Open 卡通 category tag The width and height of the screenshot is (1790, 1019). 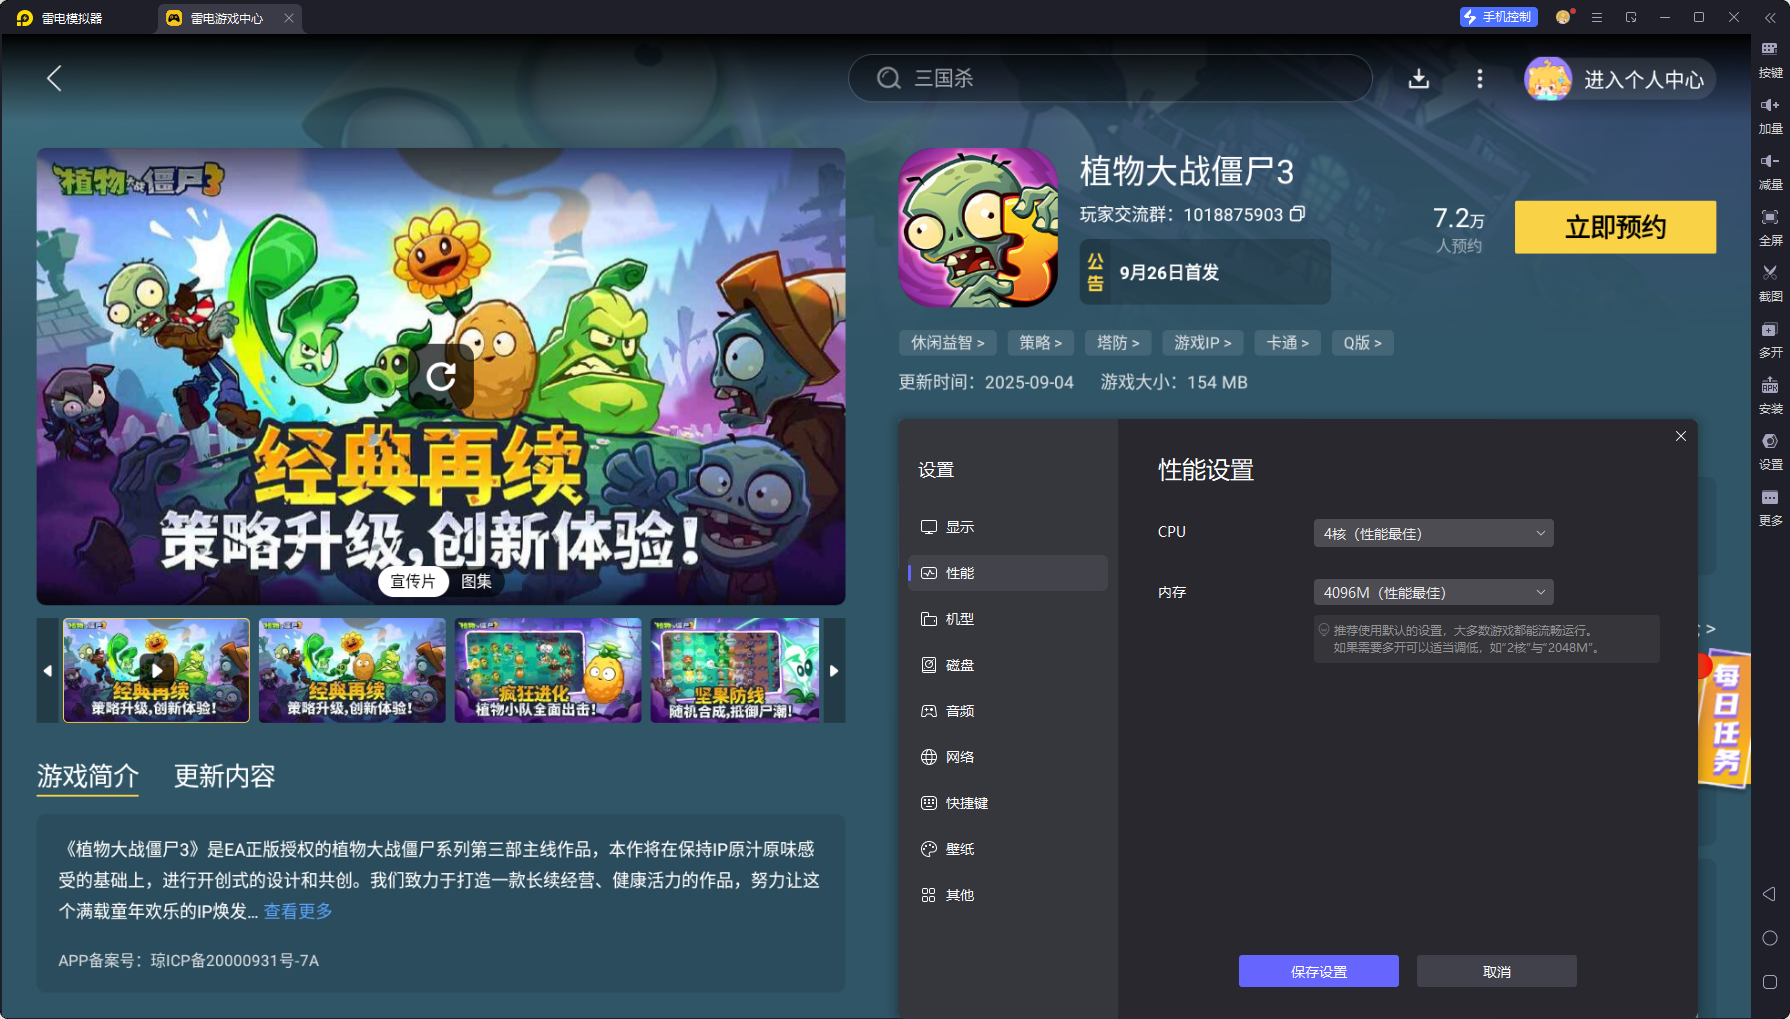click(x=1287, y=343)
